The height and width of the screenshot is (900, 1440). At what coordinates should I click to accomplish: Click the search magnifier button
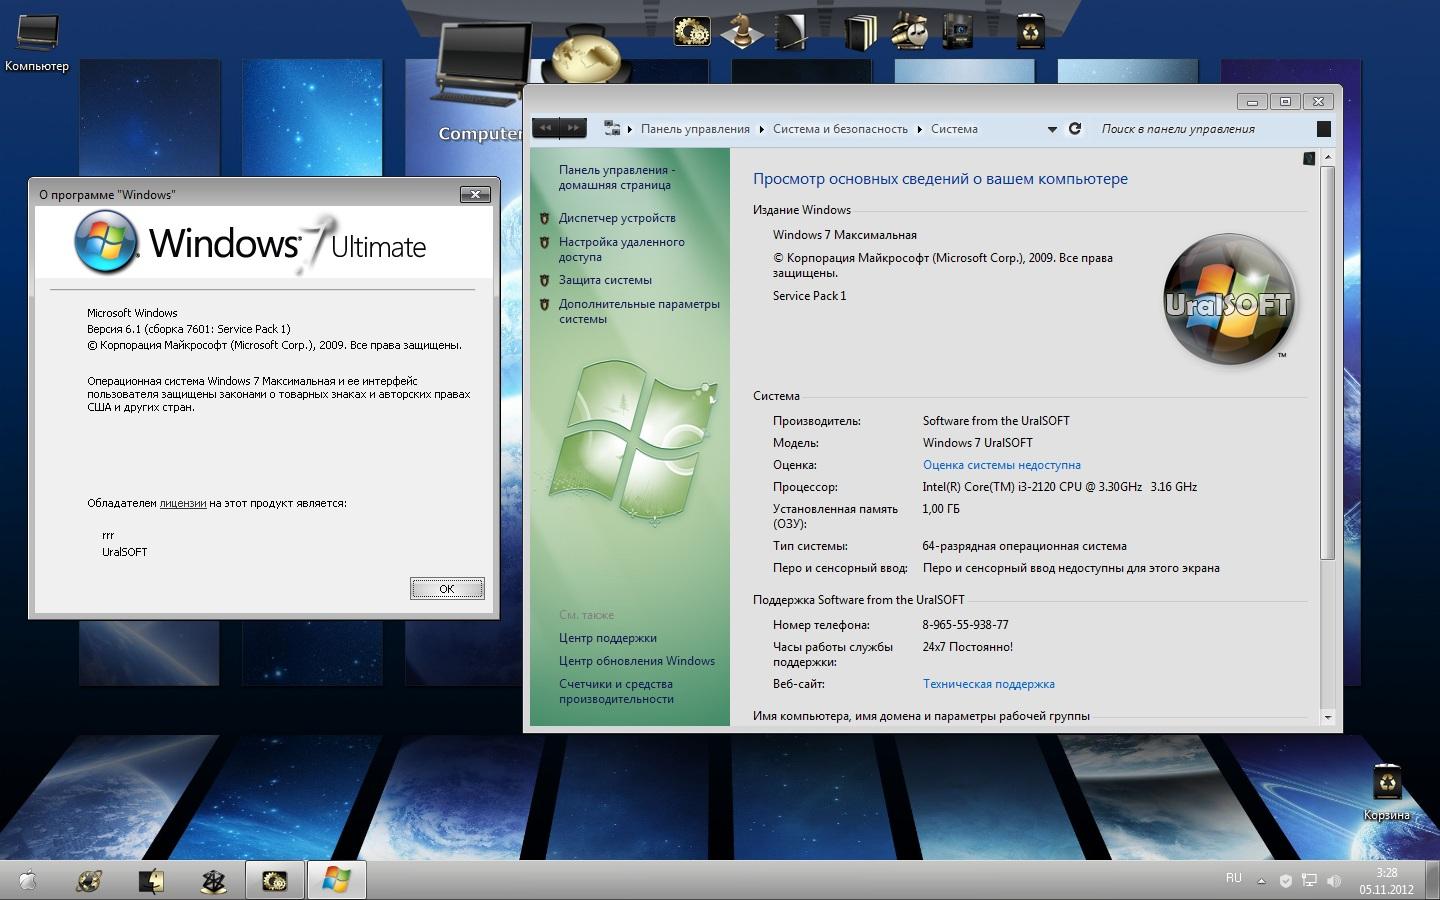[1324, 128]
